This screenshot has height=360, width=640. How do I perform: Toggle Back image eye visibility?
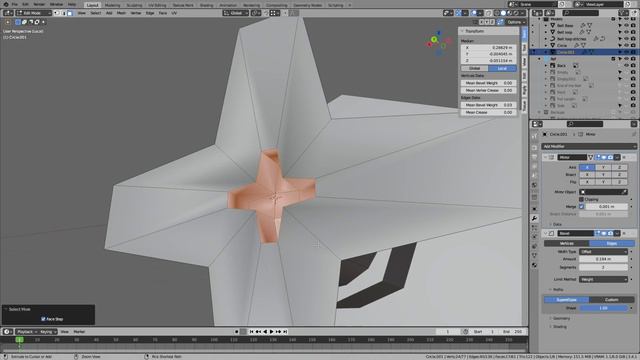(x=627, y=65)
